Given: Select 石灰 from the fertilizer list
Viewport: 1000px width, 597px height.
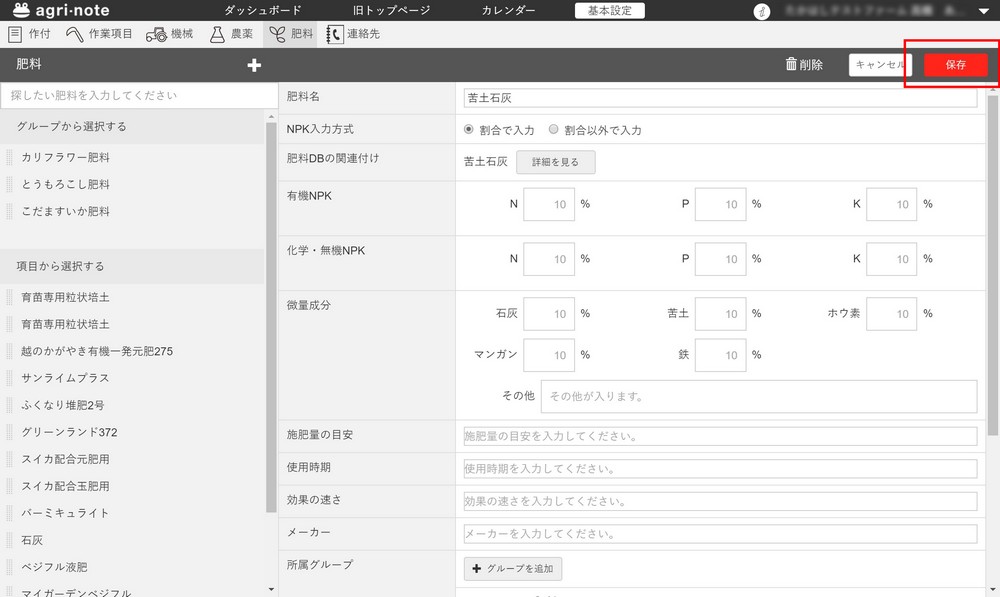Looking at the screenshot, I should click(32, 540).
